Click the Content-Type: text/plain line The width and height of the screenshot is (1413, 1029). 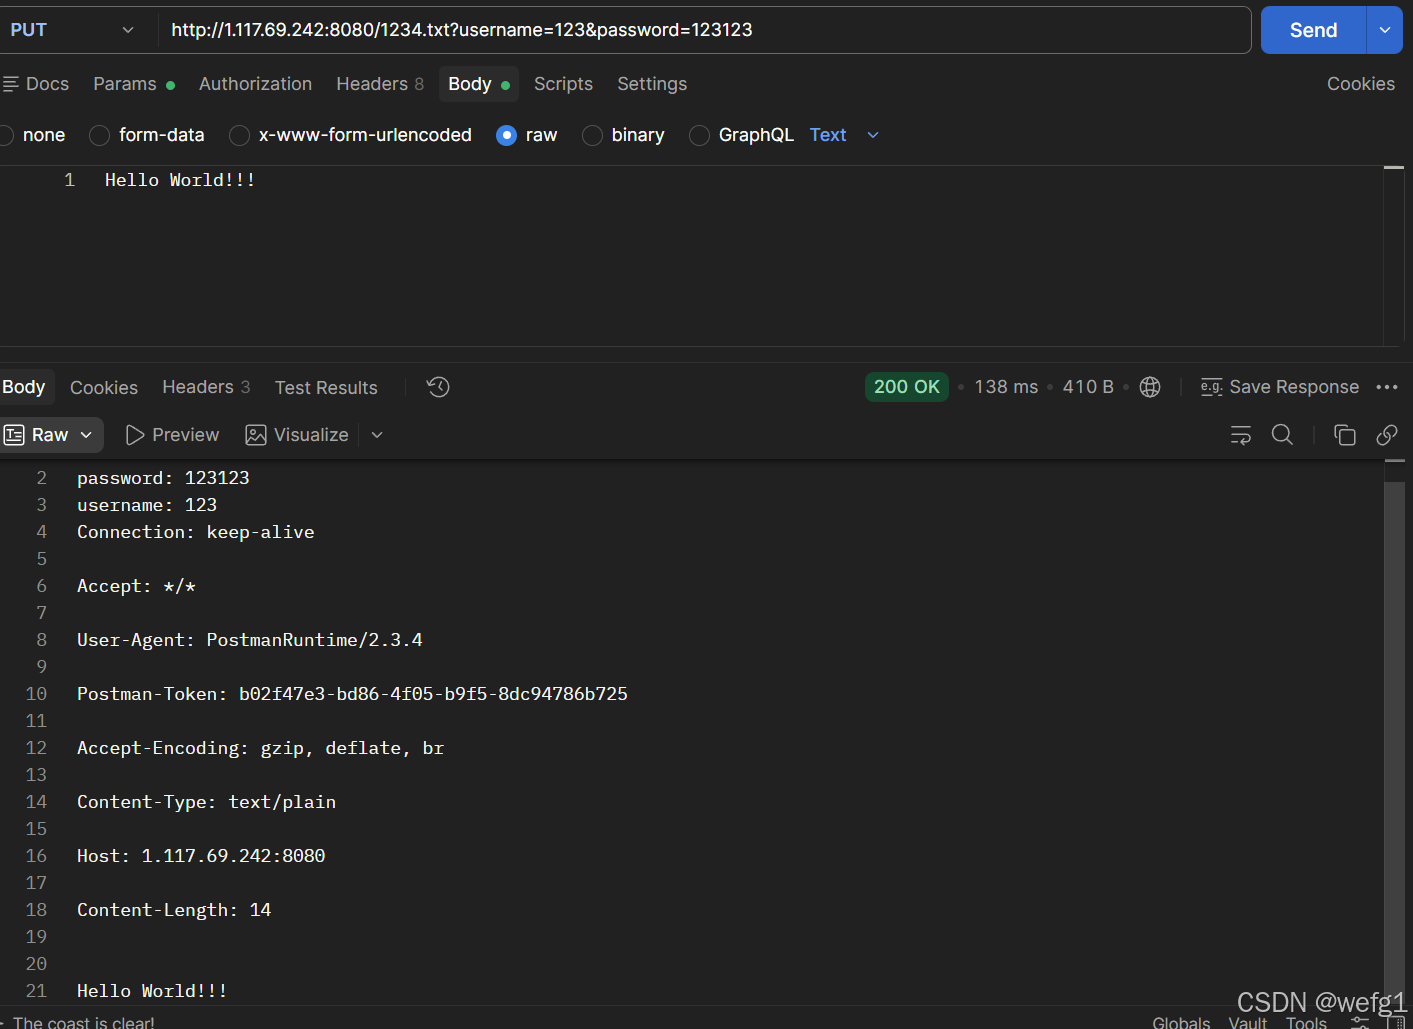pos(206,802)
